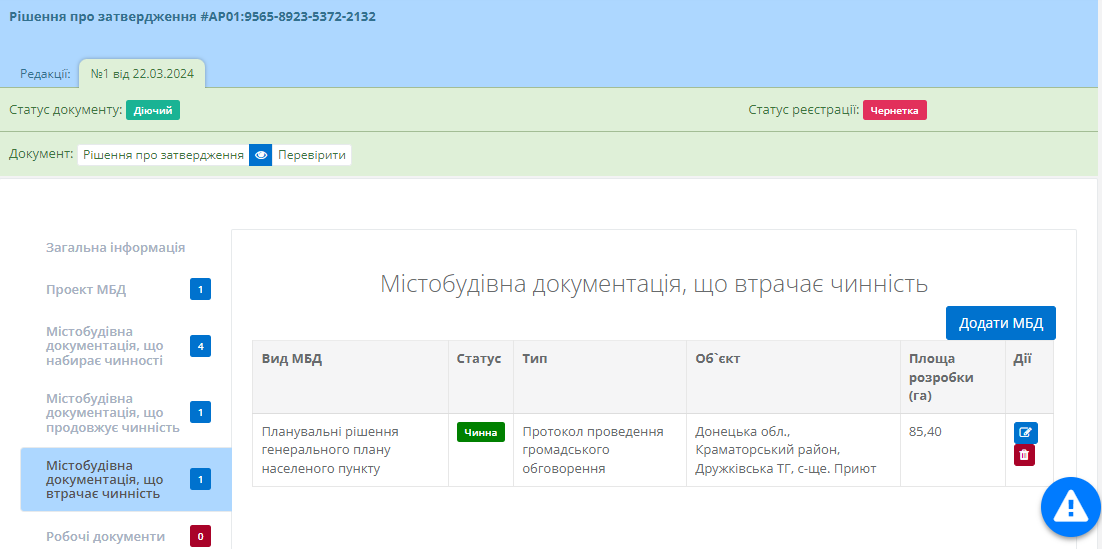The image size is (1102, 549).
Task: Click the Чернетка registration status badge
Action: 894,110
